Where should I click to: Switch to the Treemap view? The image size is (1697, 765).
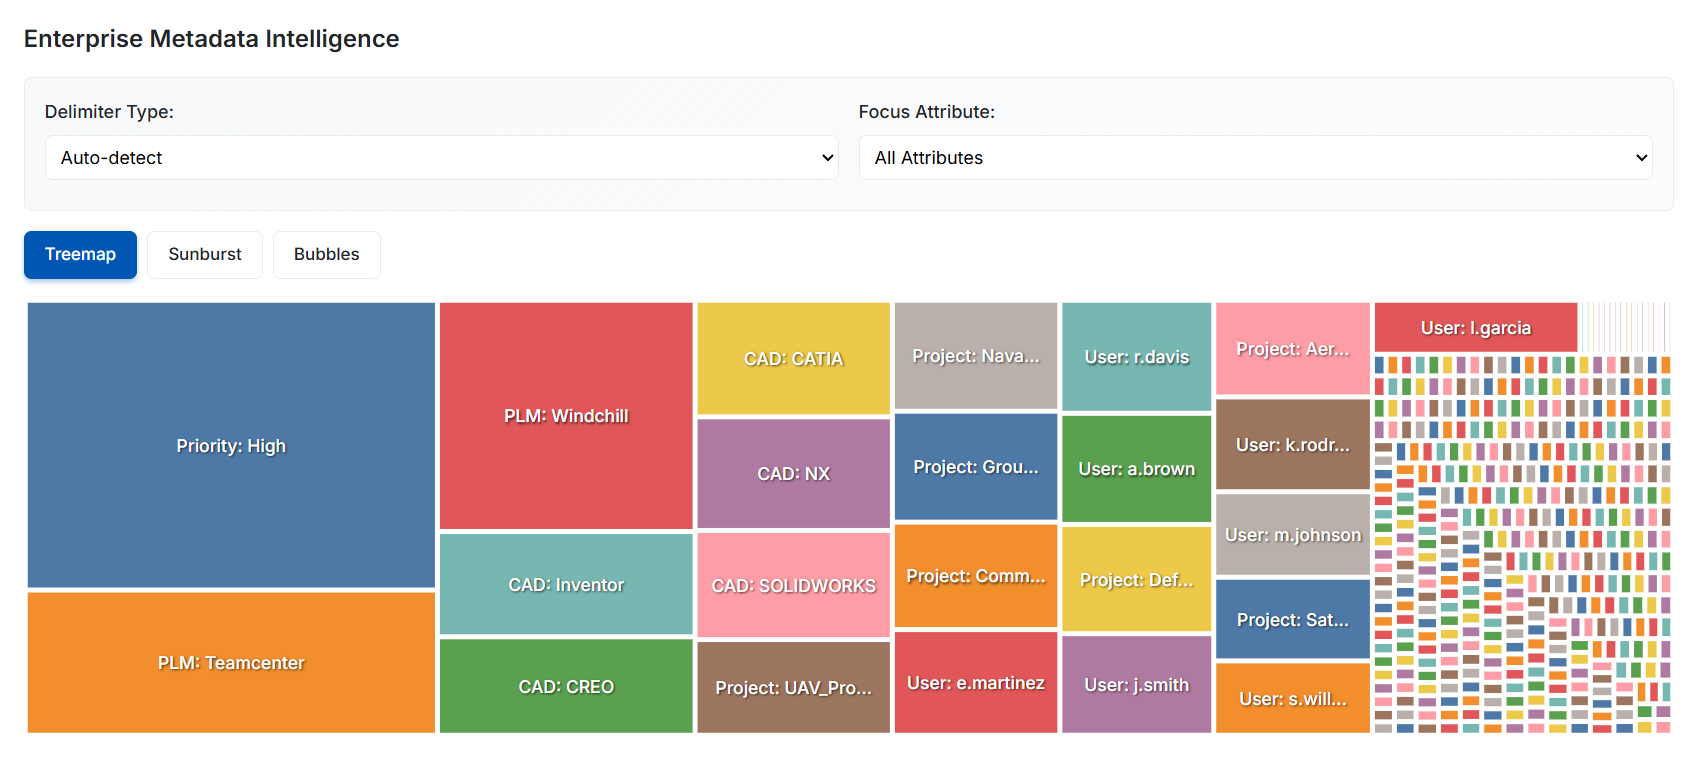[80, 255]
